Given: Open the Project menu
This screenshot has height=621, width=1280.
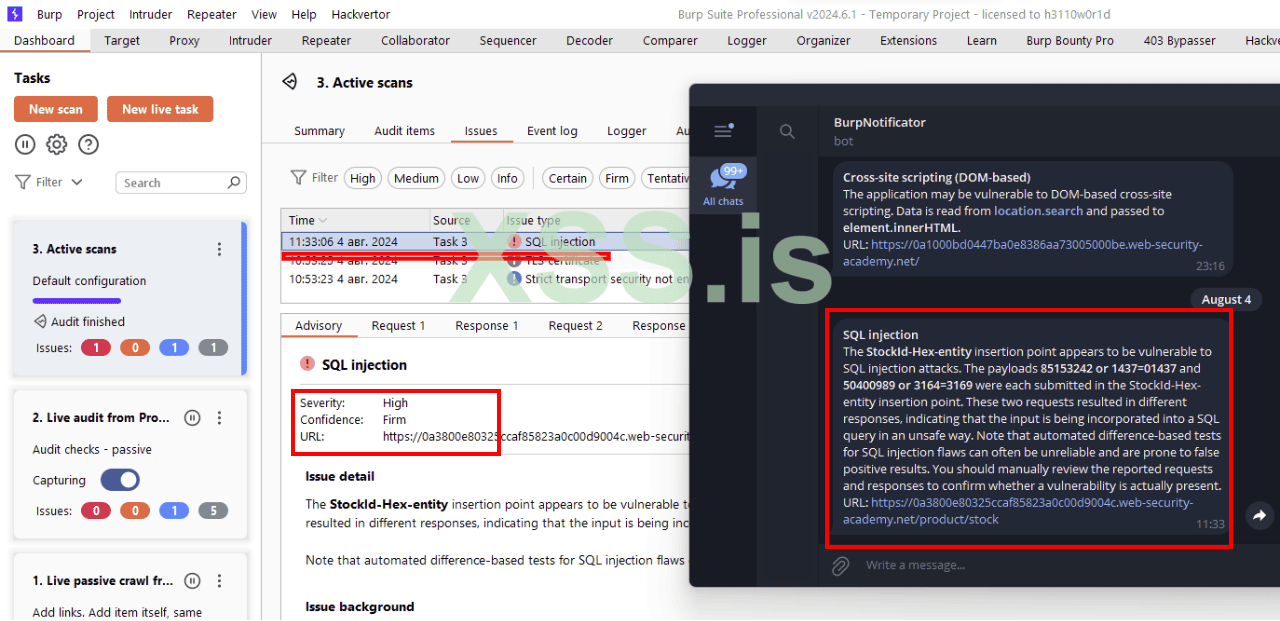Looking at the screenshot, I should click(x=96, y=14).
